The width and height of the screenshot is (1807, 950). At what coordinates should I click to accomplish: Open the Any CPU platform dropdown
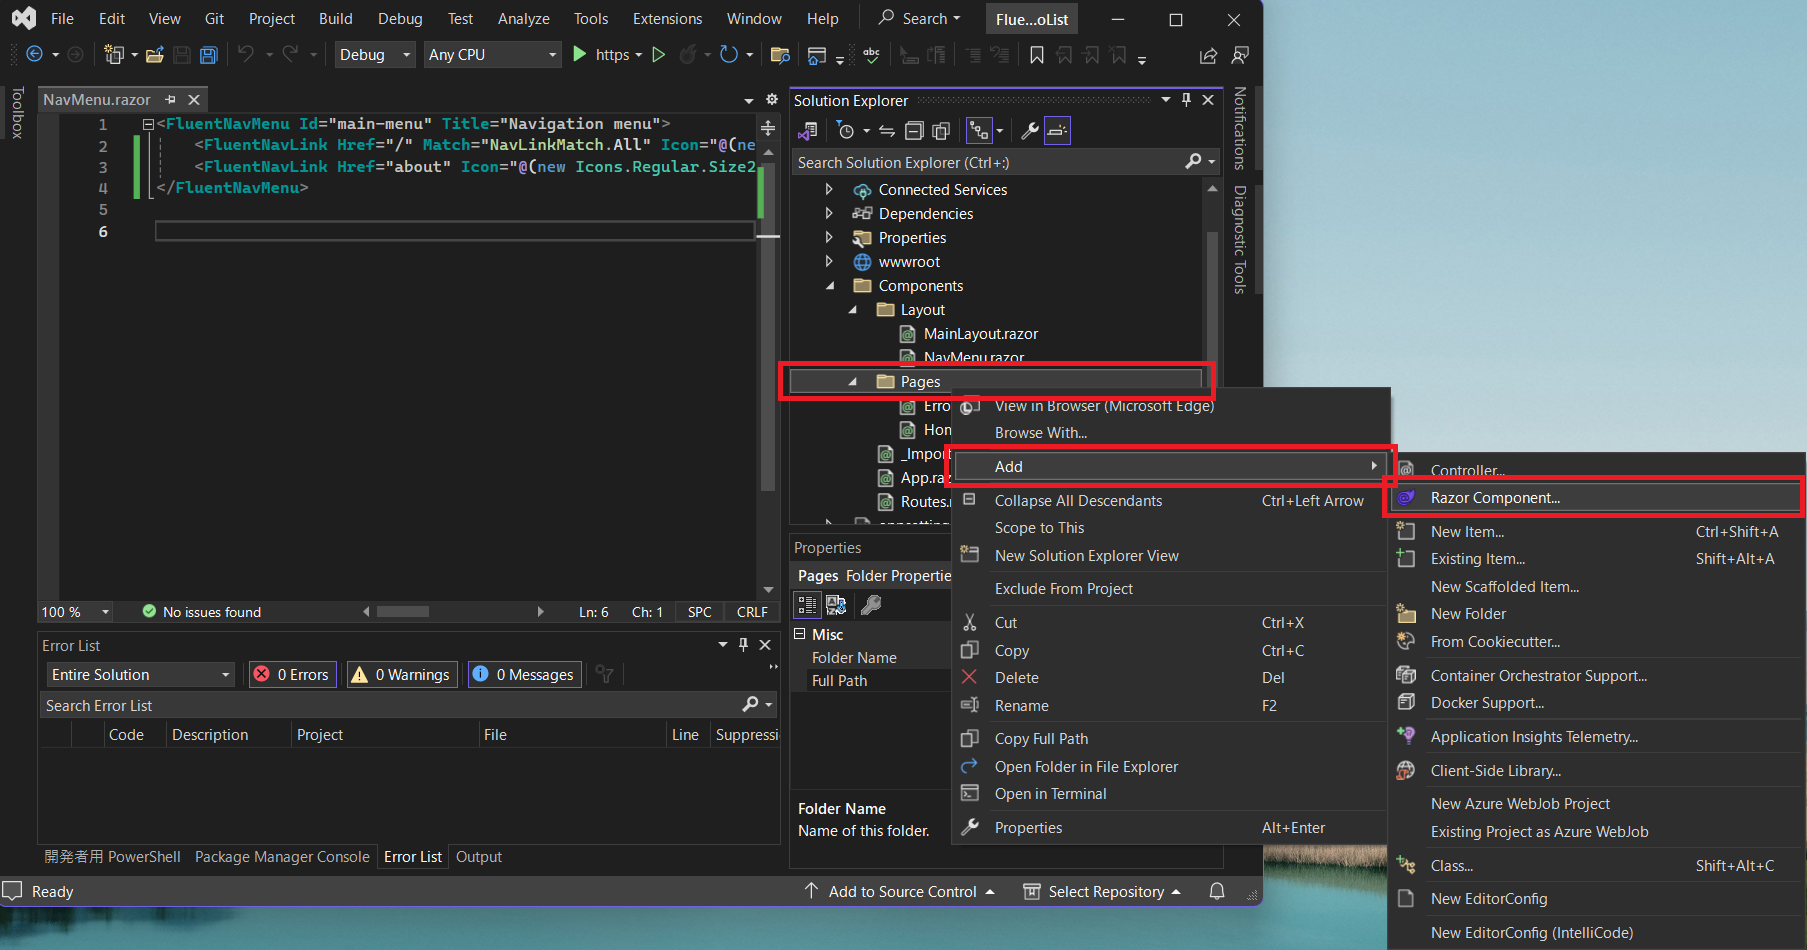pyautogui.click(x=491, y=55)
